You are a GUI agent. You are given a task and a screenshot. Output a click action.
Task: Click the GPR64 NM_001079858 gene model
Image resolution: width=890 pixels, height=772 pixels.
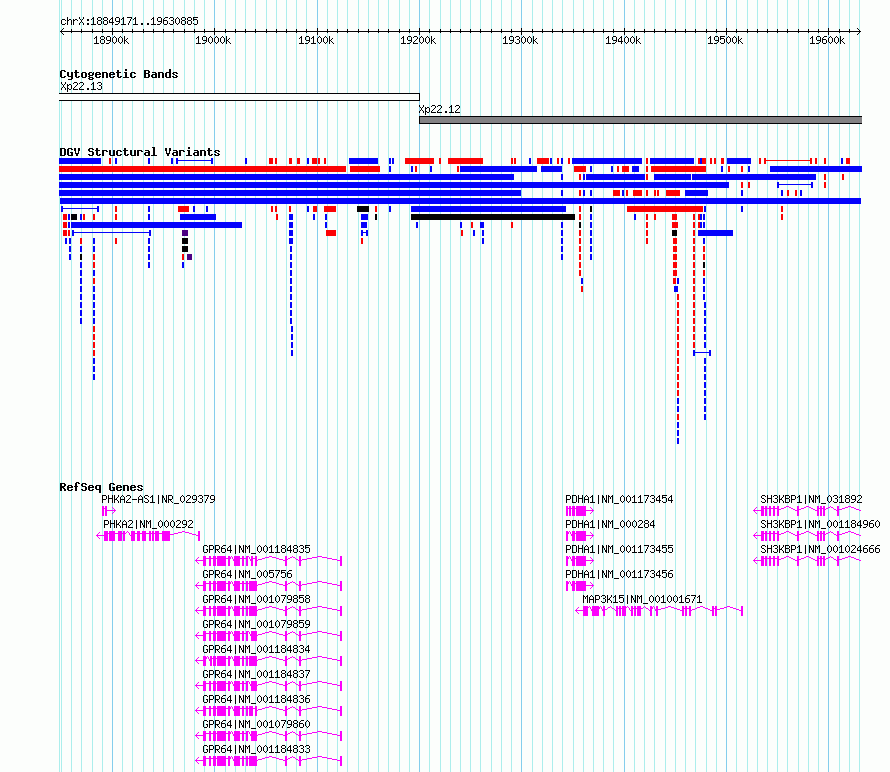coord(268,611)
